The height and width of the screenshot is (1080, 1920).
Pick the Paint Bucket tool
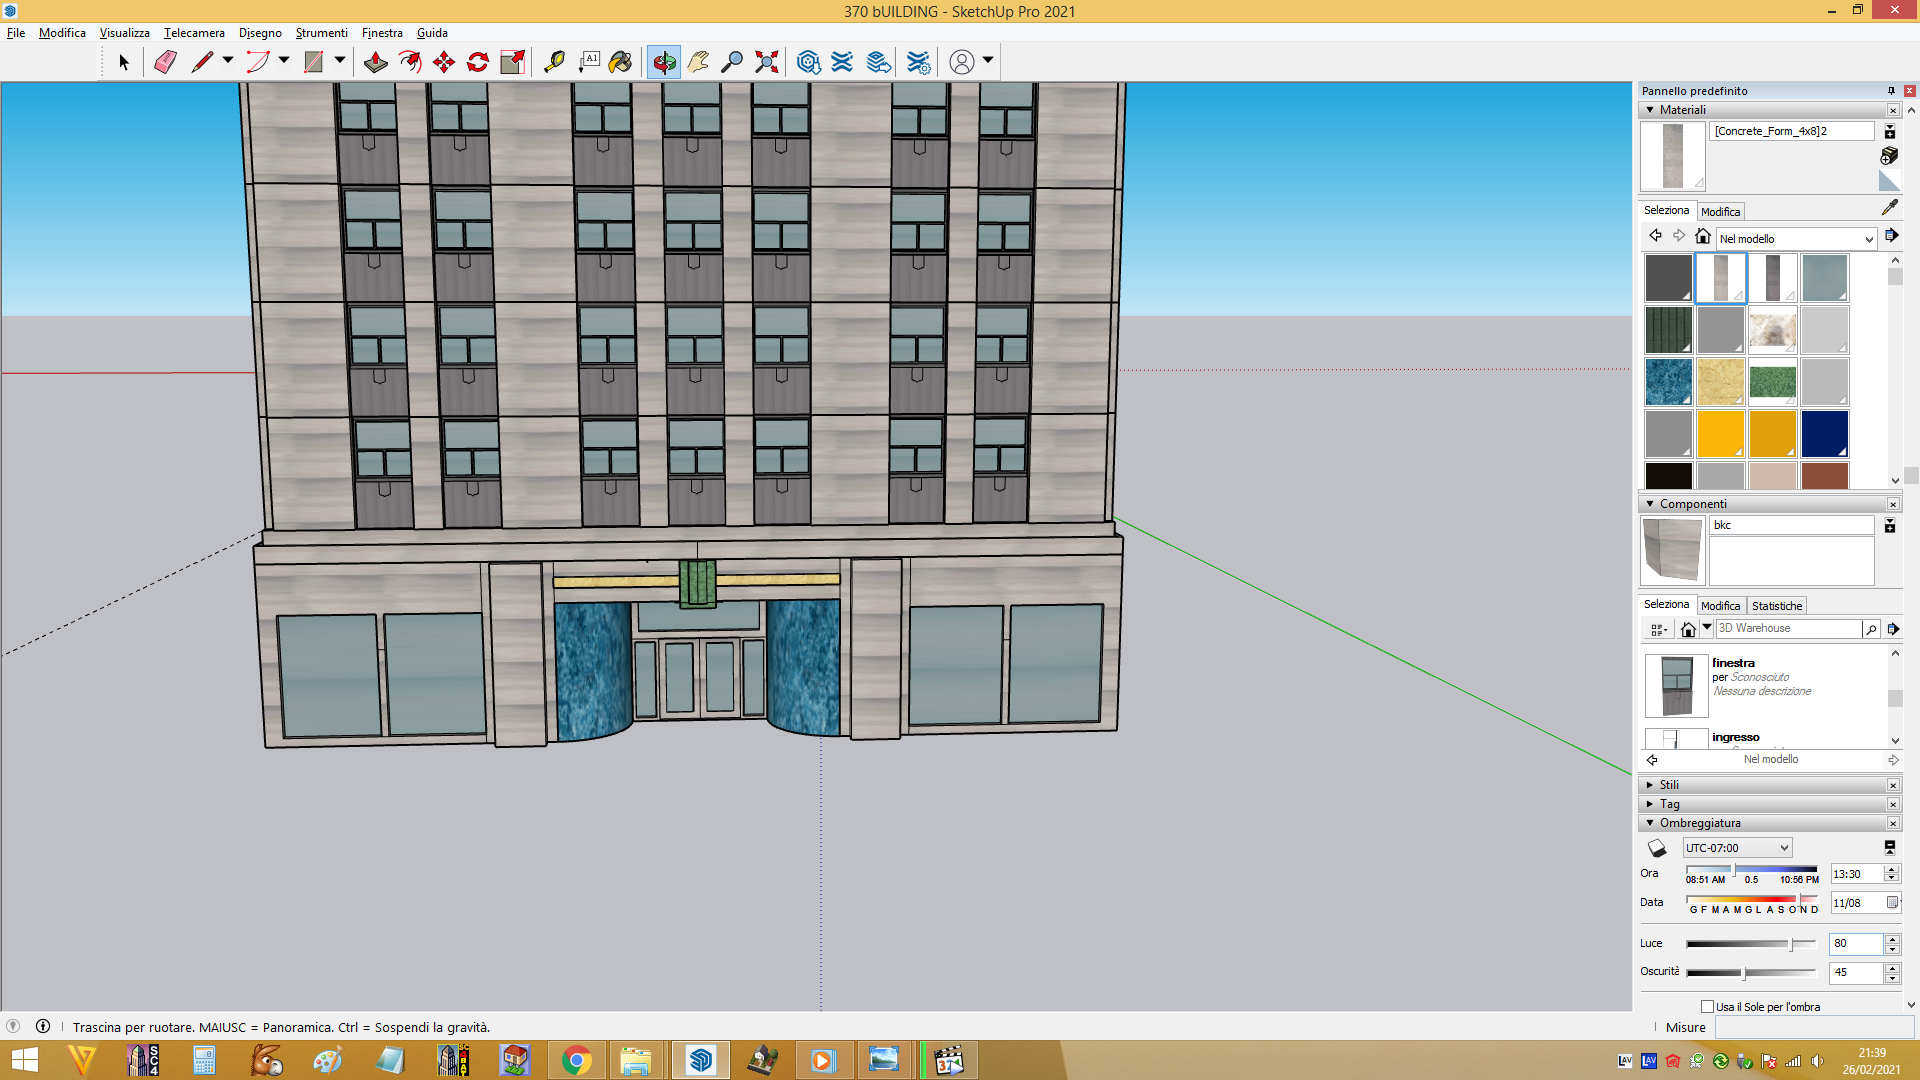[x=620, y=62]
